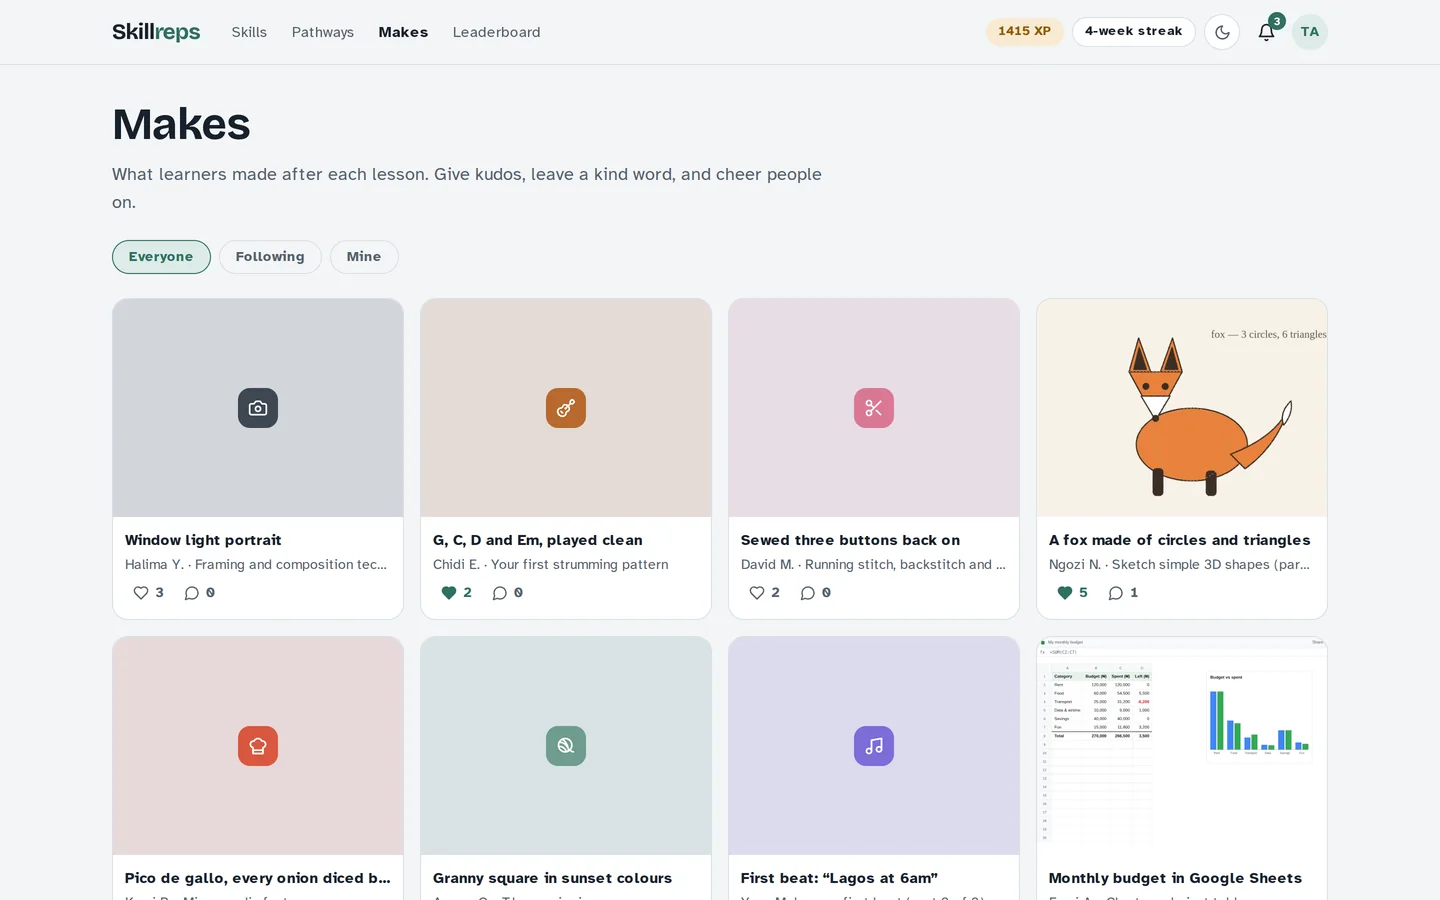Open 'Pico de gallo' make title
The height and width of the screenshot is (900, 1440).
pyautogui.click(x=258, y=878)
